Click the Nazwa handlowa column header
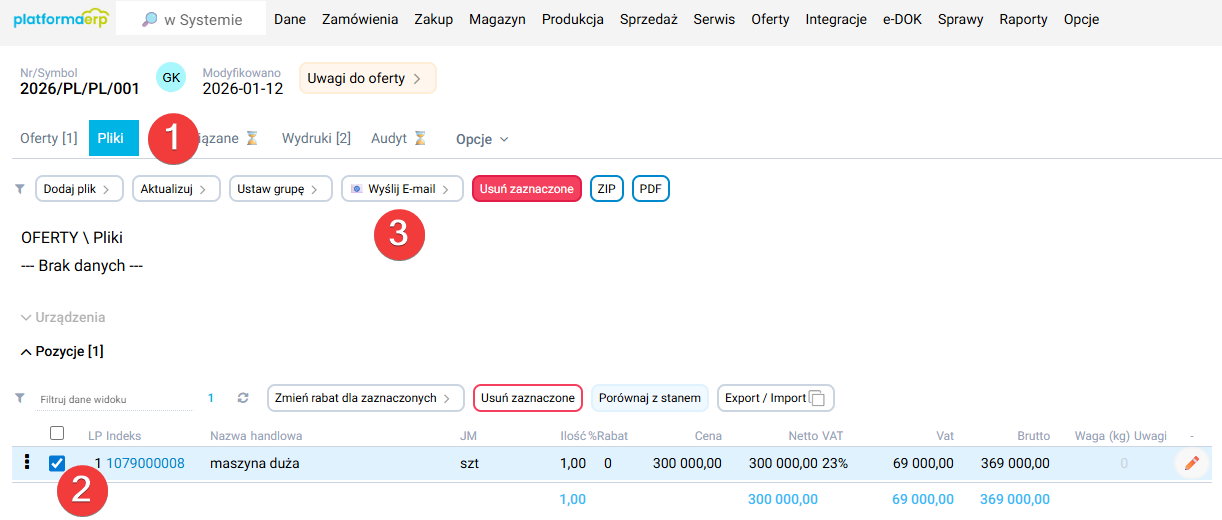Screen dimensions: 1222x520 point(256,436)
